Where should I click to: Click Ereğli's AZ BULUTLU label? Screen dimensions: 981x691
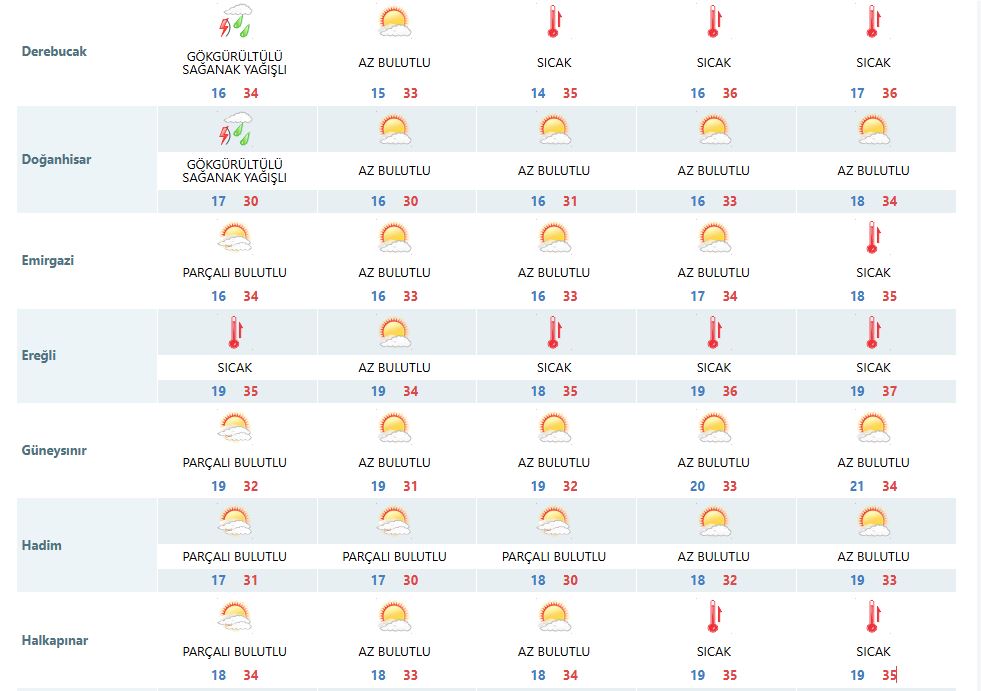tap(394, 368)
